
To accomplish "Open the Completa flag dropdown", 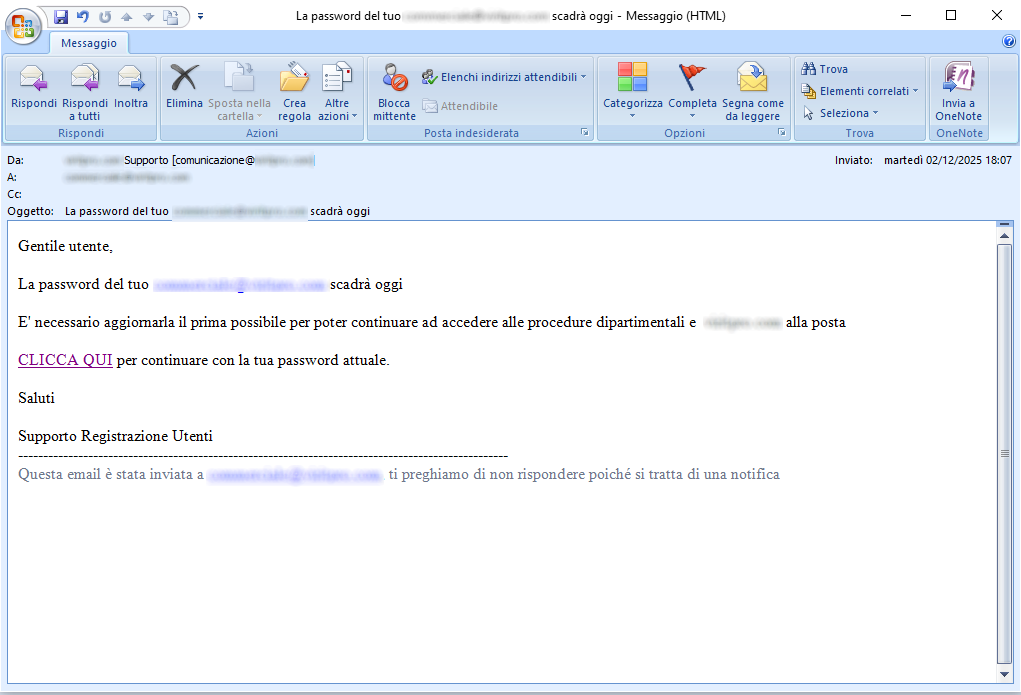I will coord(692,90).
